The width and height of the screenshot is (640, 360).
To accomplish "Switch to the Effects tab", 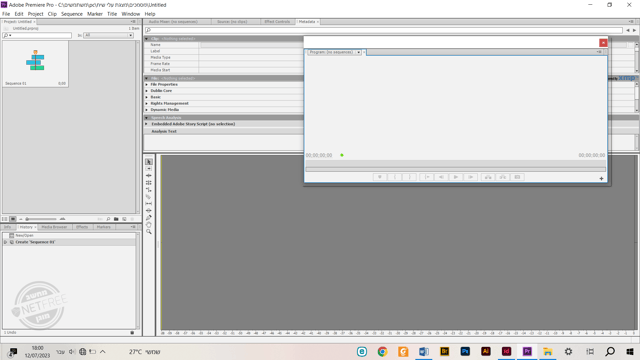I will 82,227.
